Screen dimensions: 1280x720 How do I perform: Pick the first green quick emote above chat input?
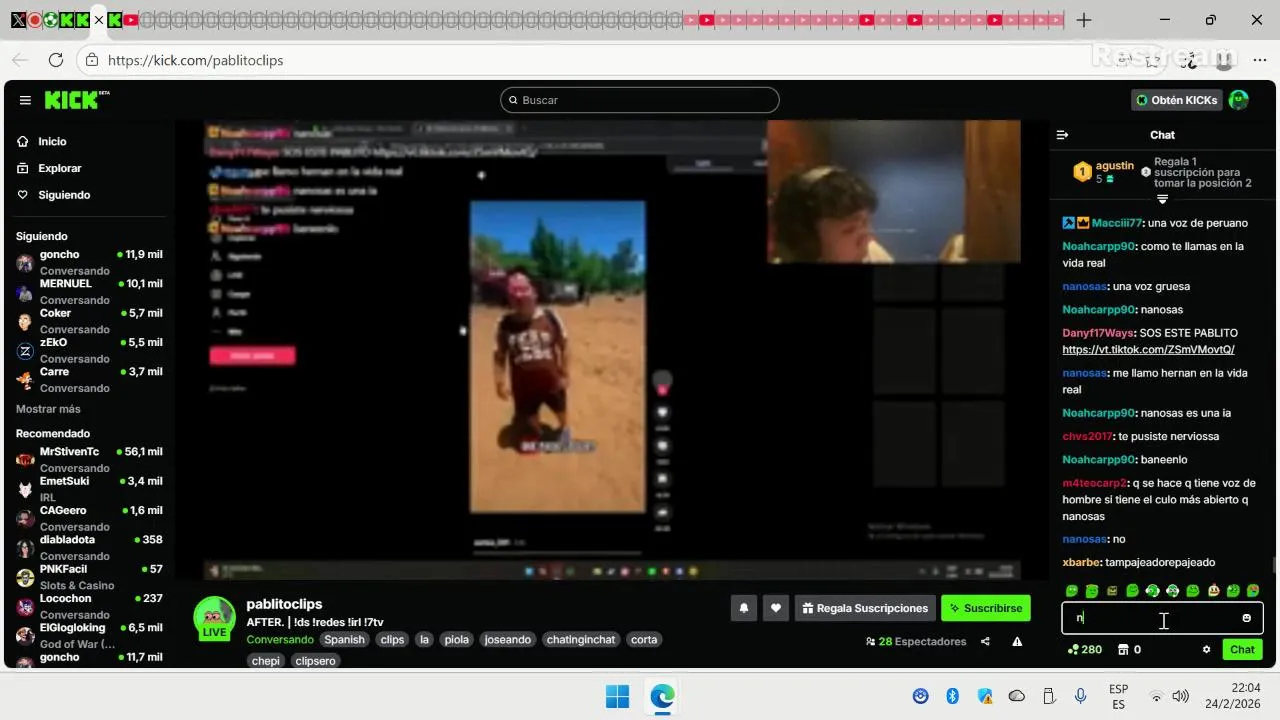[1072, 591]
